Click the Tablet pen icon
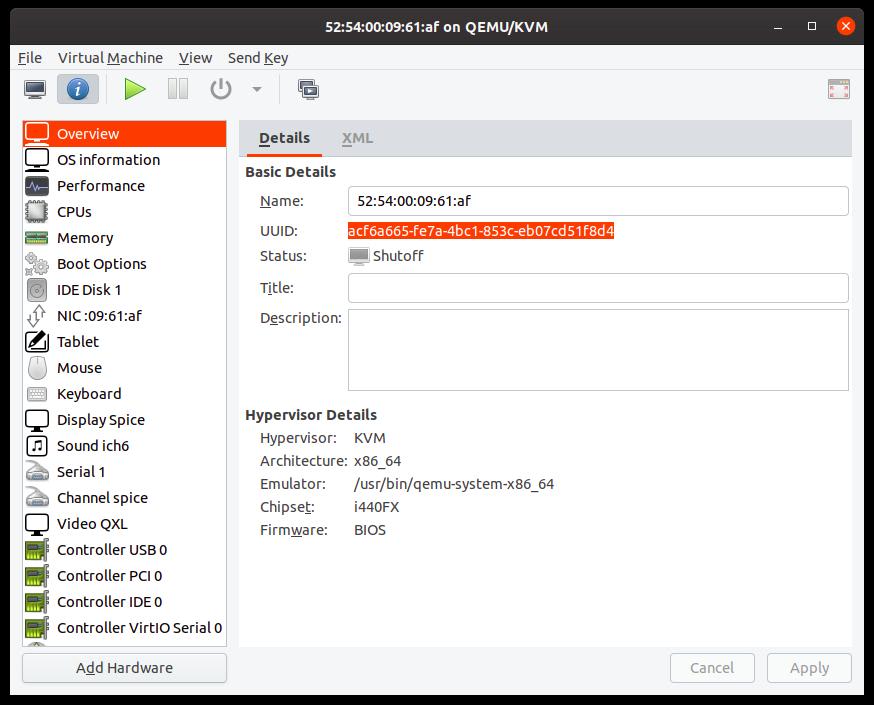 pos(37,342)
